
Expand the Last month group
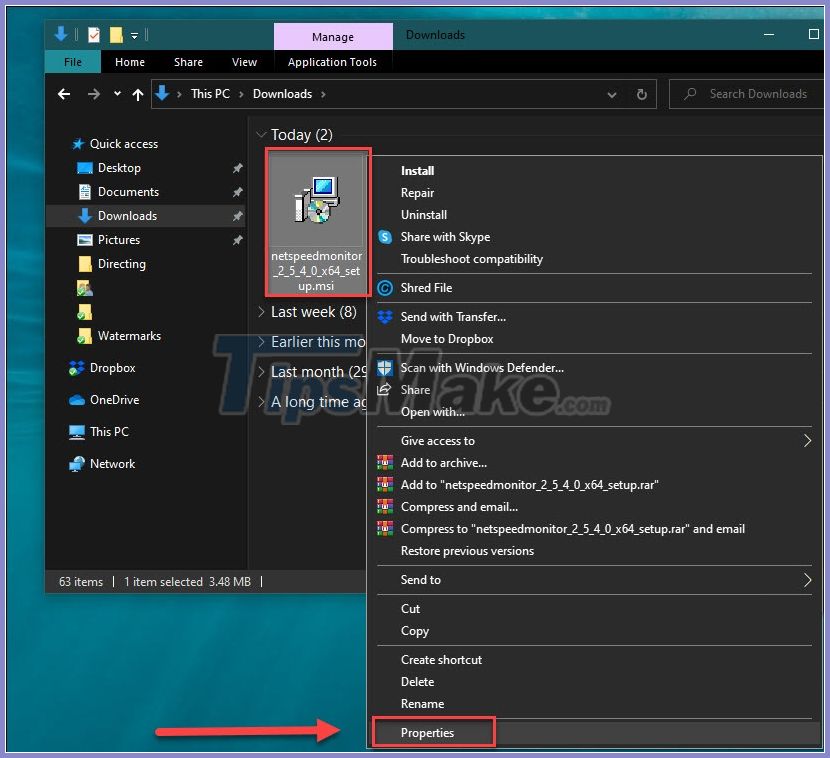[x=261, y=372]
